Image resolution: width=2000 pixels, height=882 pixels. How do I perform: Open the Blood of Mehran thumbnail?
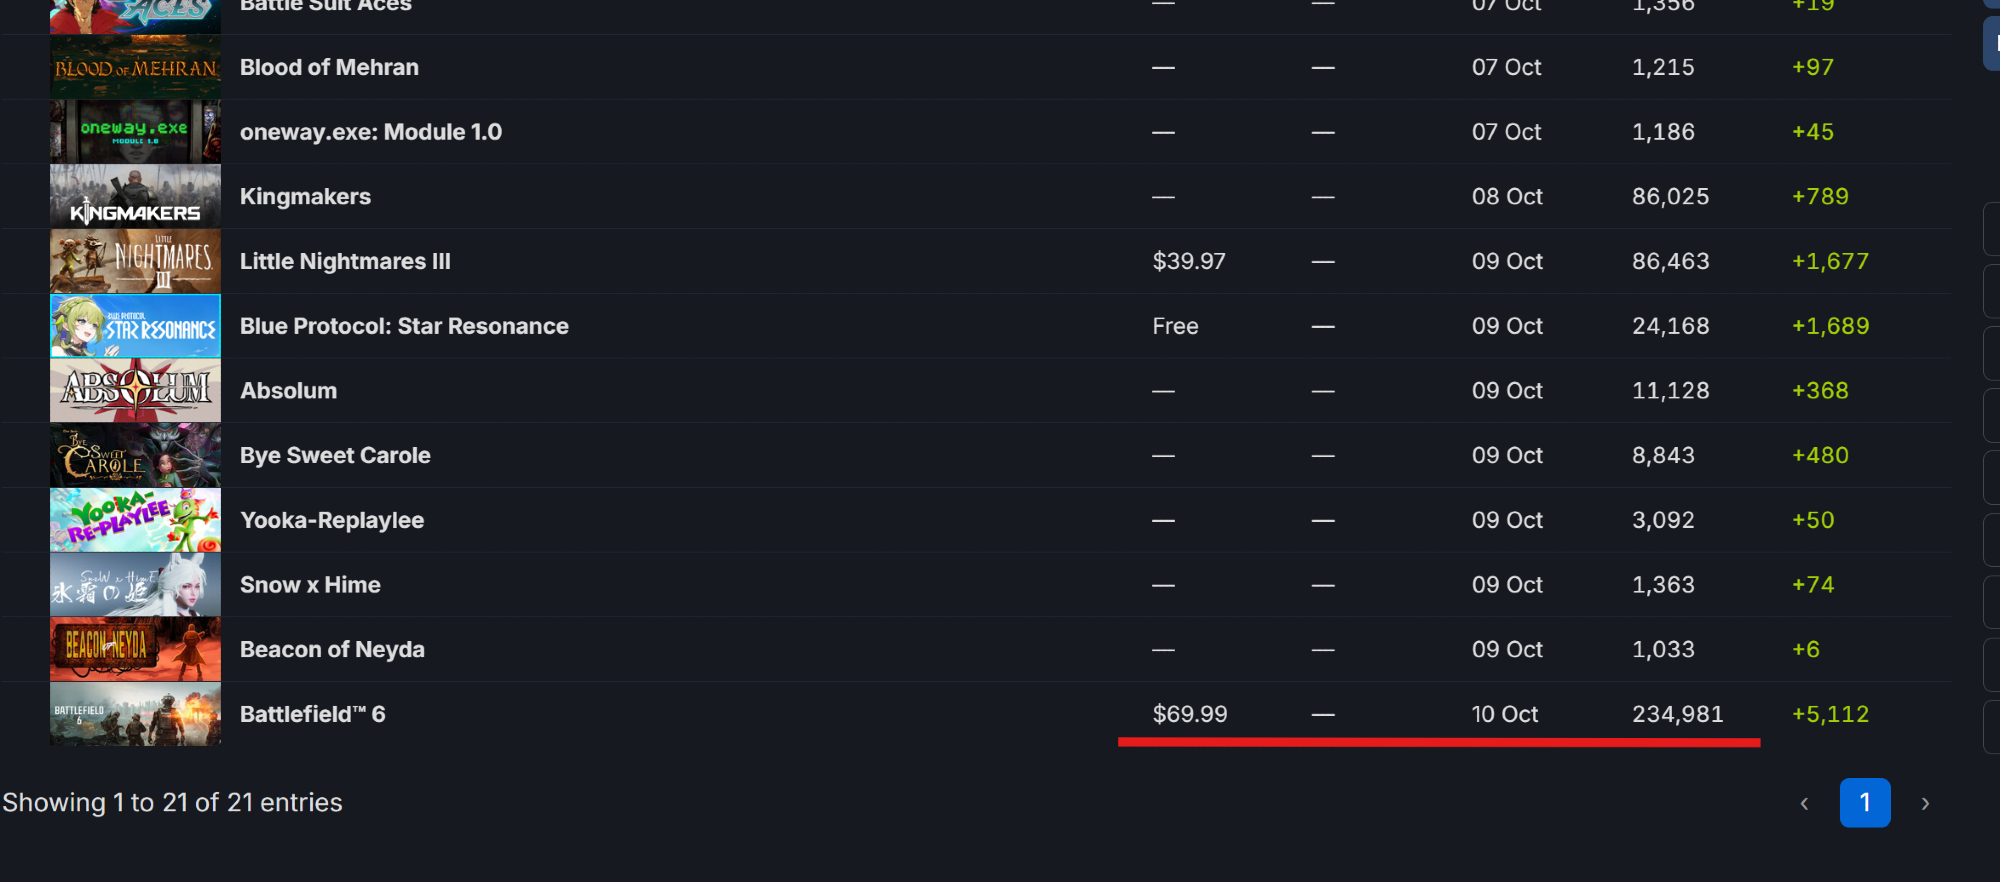tap(135, 67)
